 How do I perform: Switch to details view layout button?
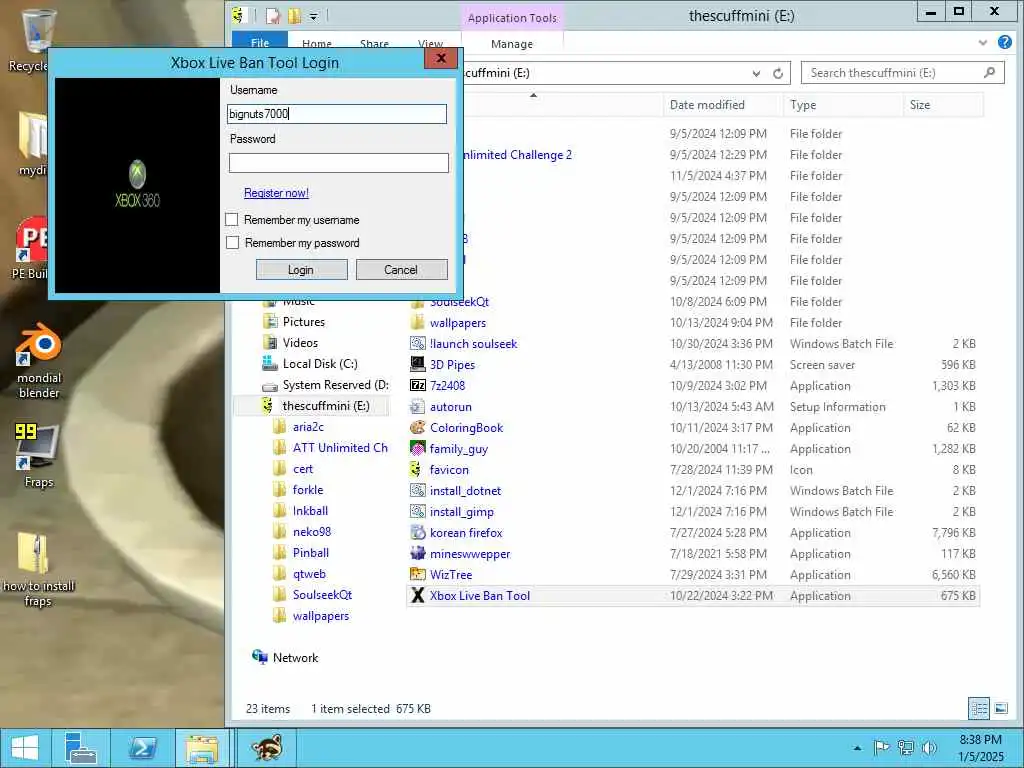coord(978,708)
